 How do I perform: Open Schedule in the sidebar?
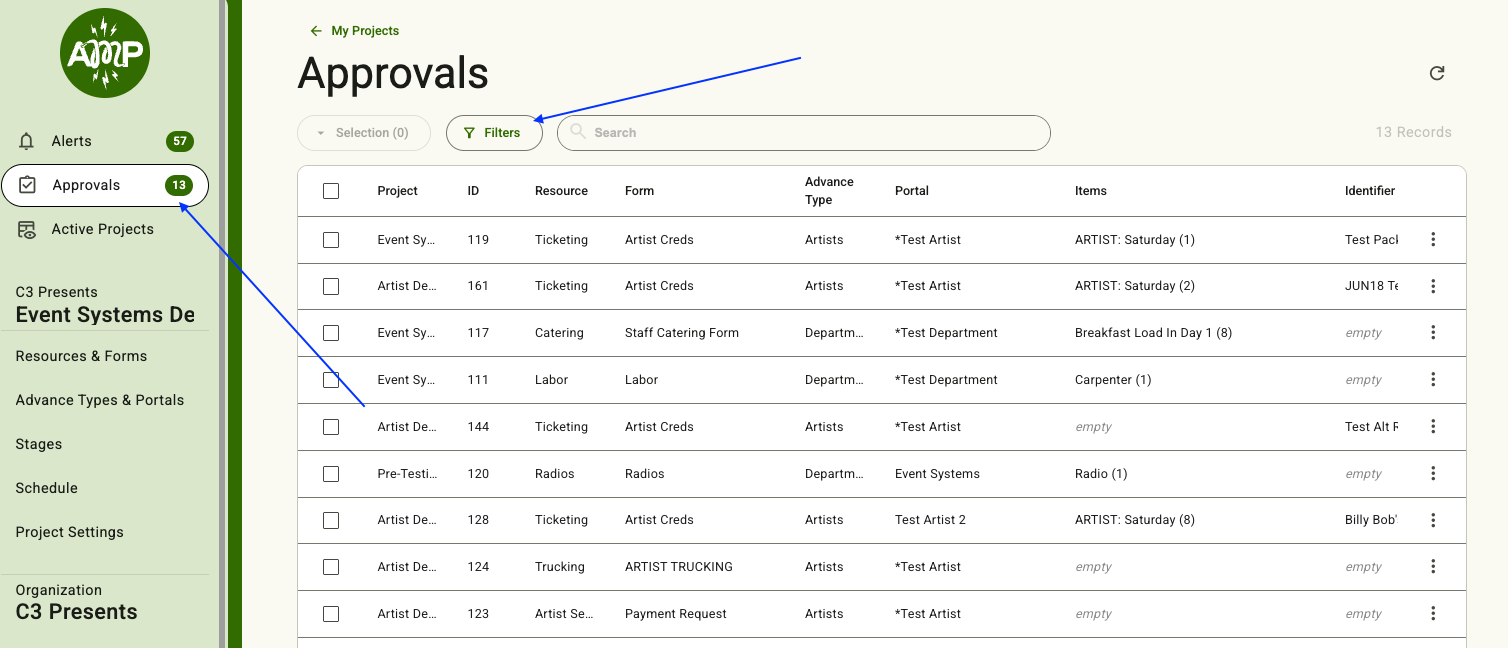coord(47,488)
